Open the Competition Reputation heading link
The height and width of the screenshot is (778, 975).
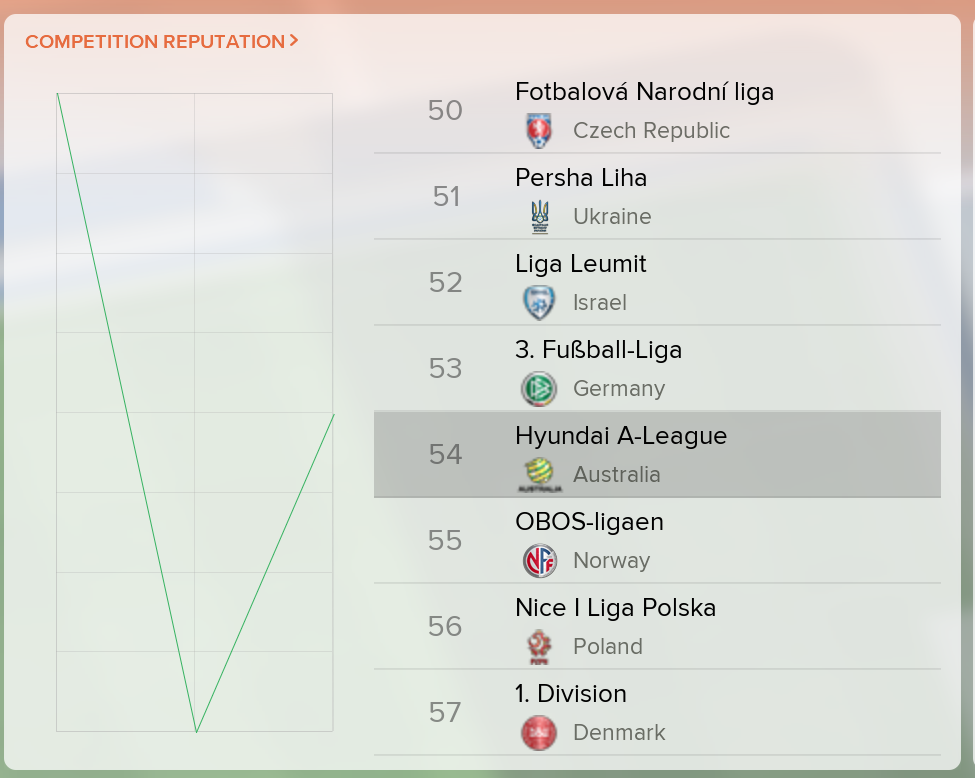coord(155,42)
